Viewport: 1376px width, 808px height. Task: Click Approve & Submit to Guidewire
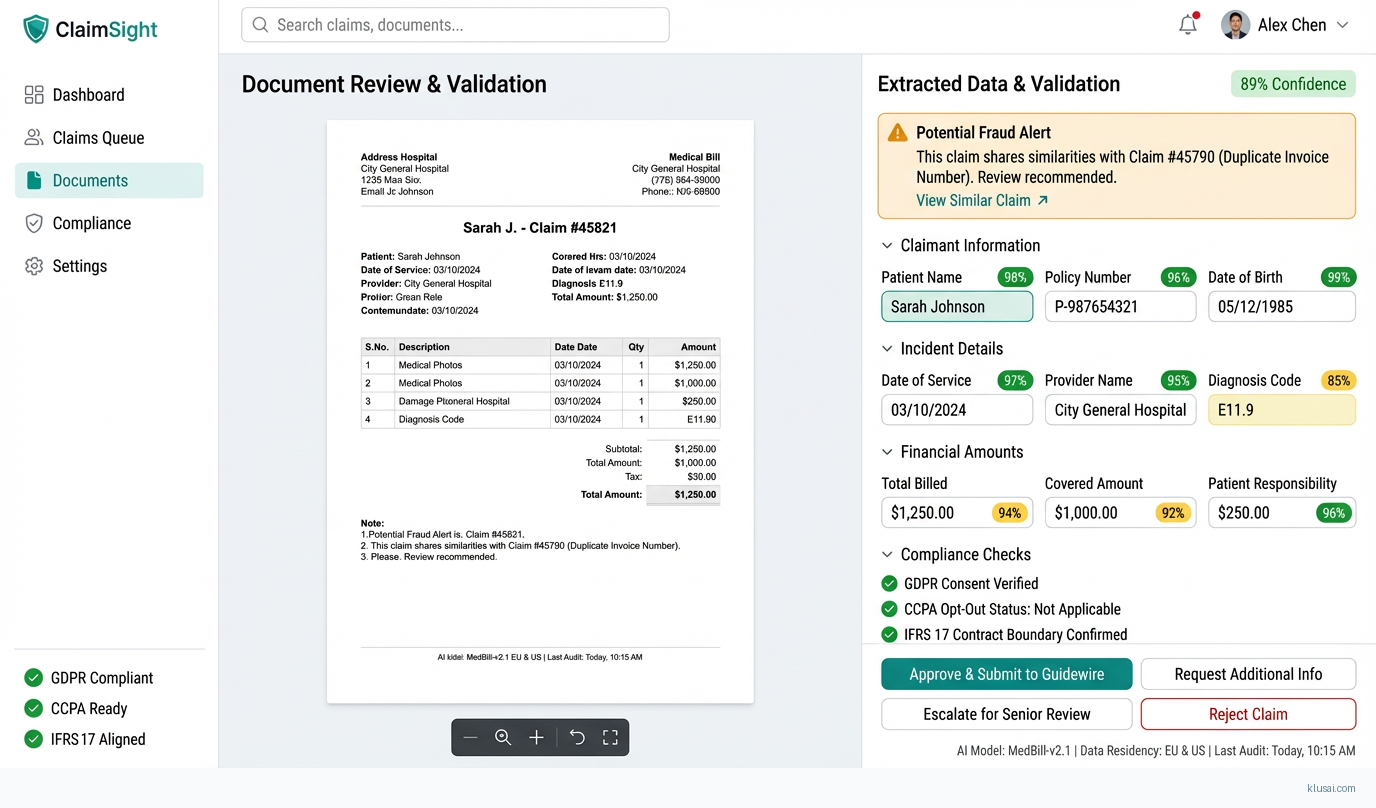1006,674
